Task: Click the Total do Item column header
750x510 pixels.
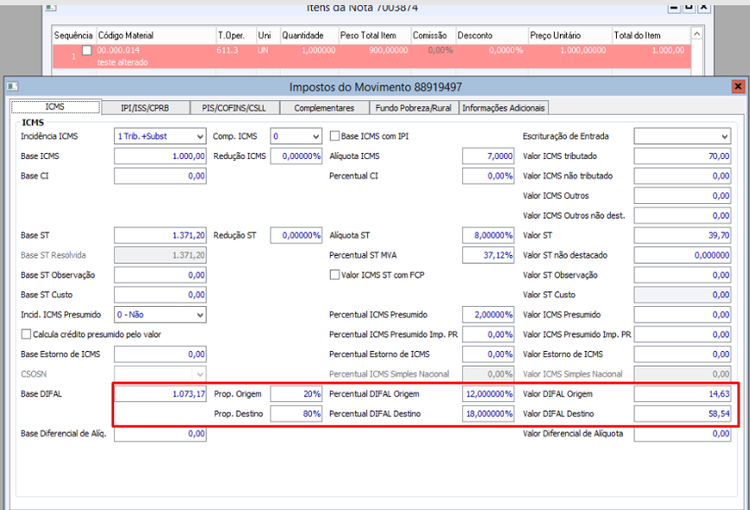Action: point(651,35)
